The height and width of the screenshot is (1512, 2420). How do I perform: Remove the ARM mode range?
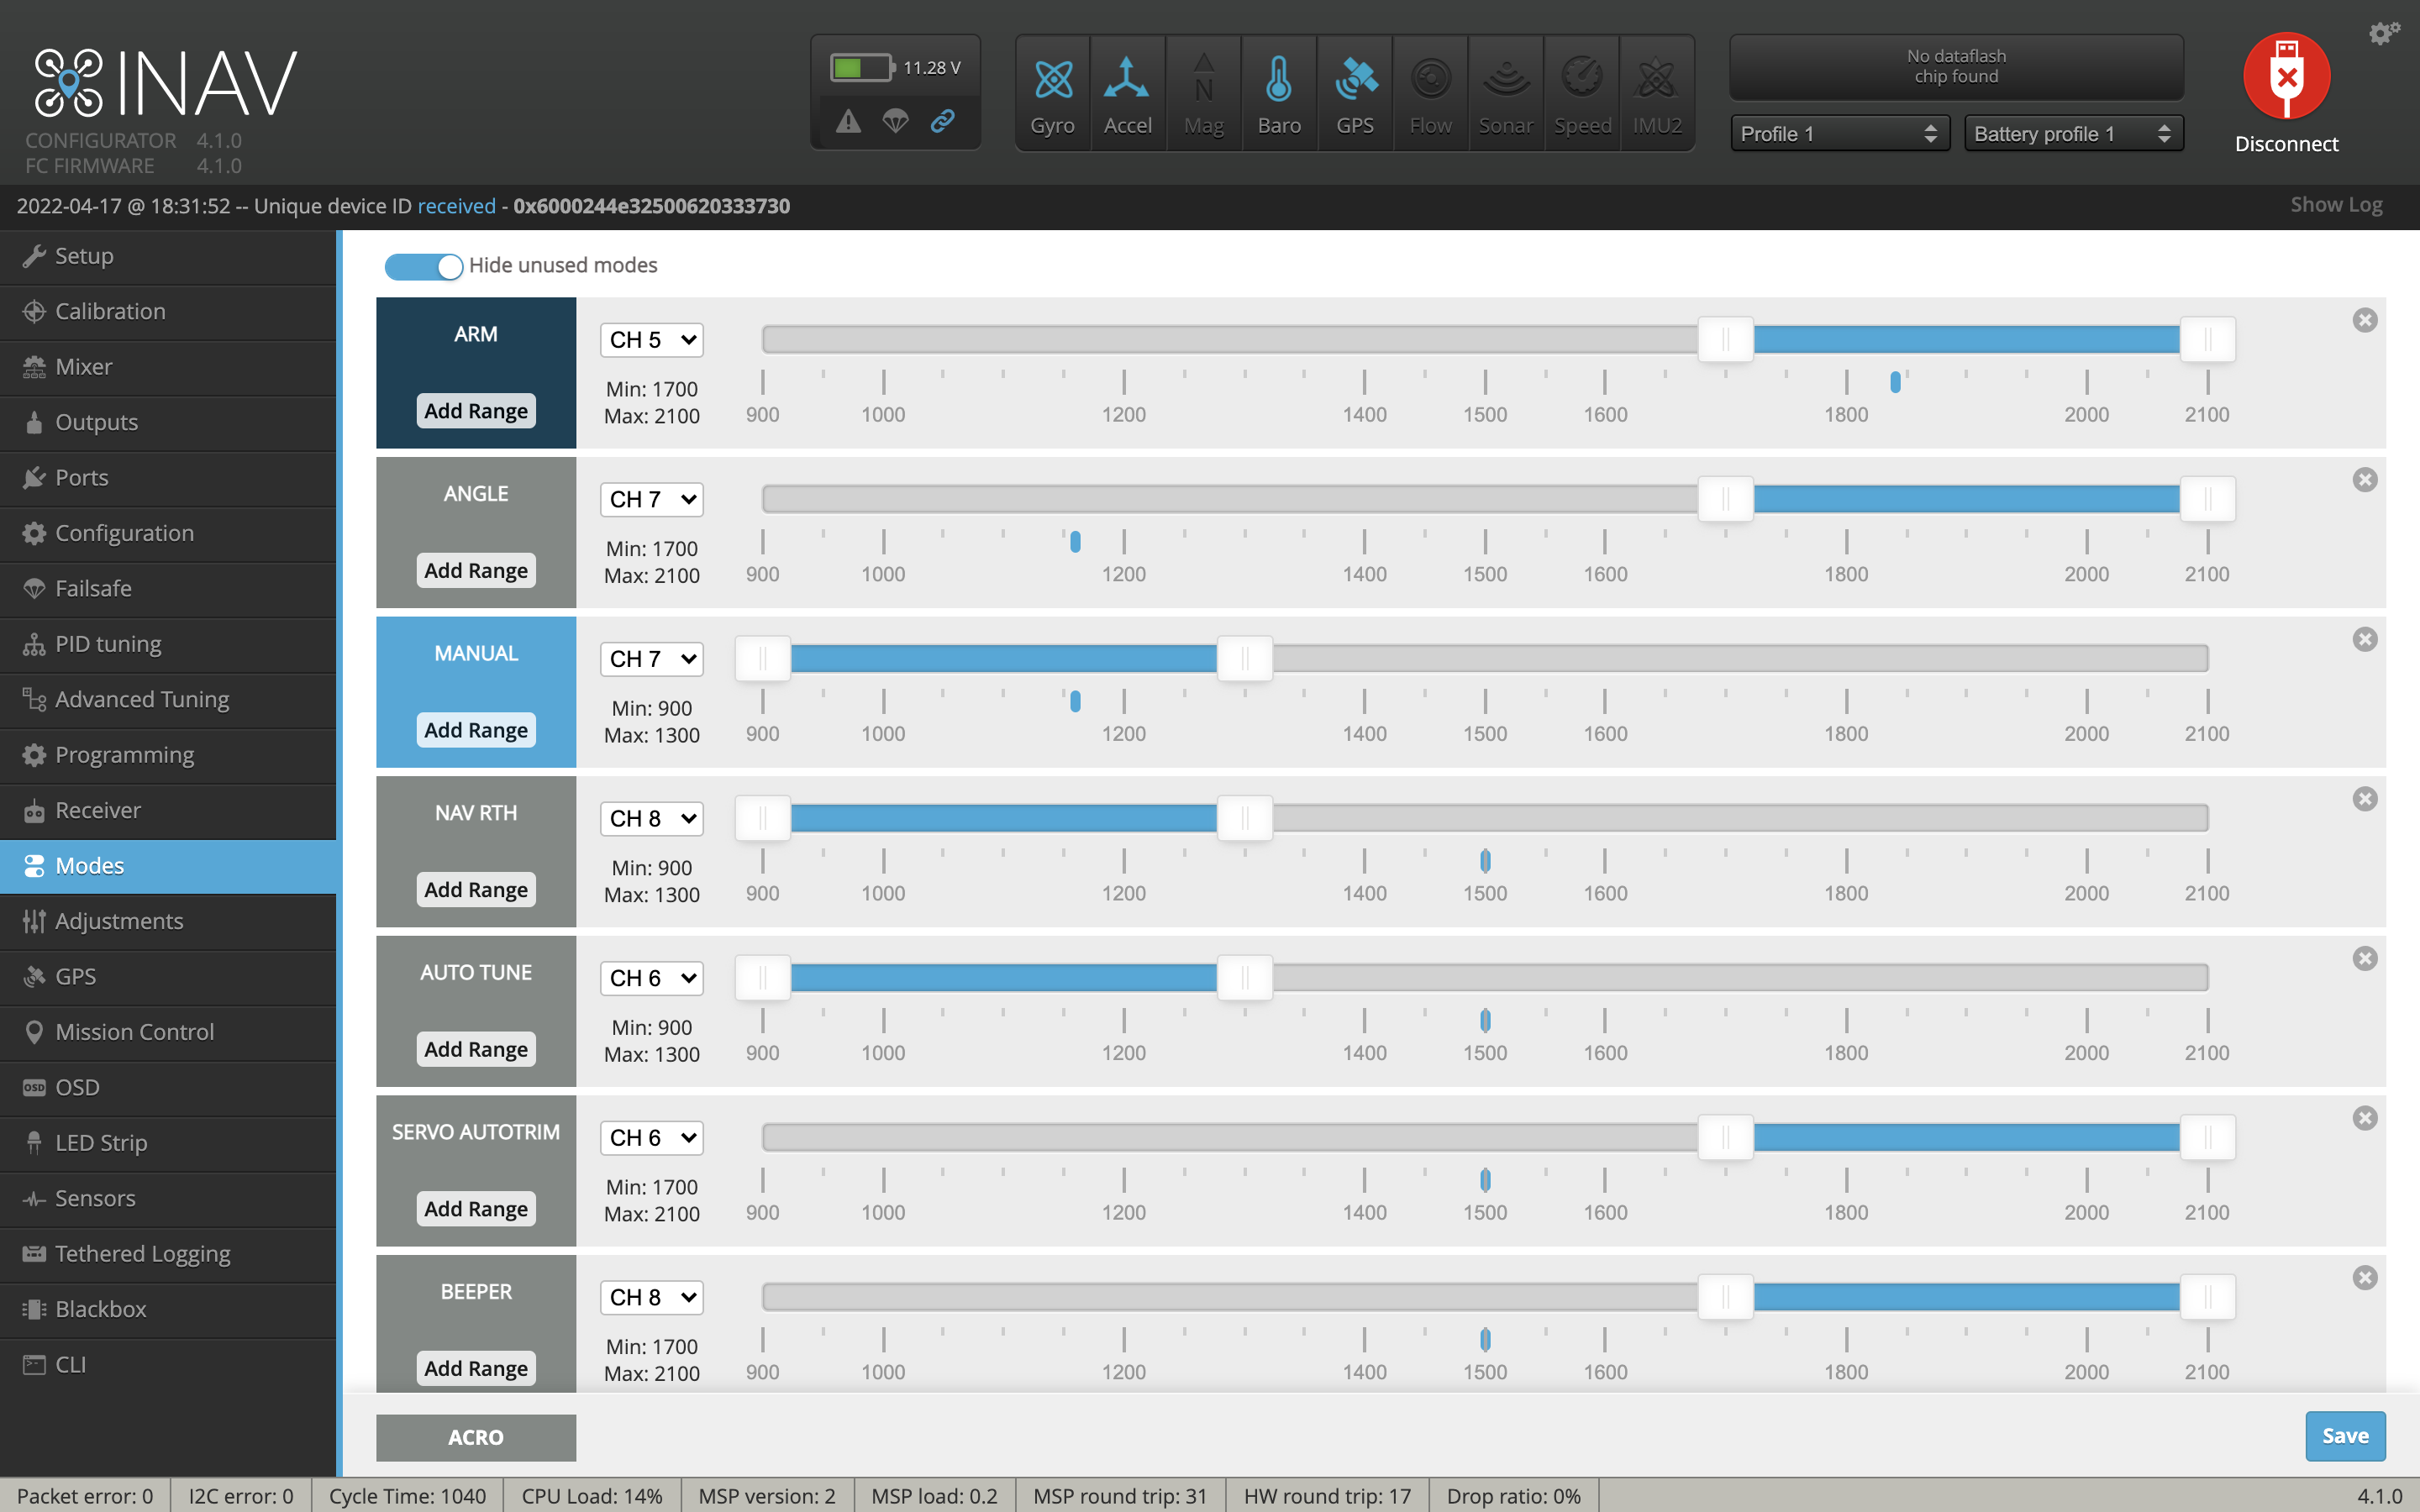(2364, 320)
